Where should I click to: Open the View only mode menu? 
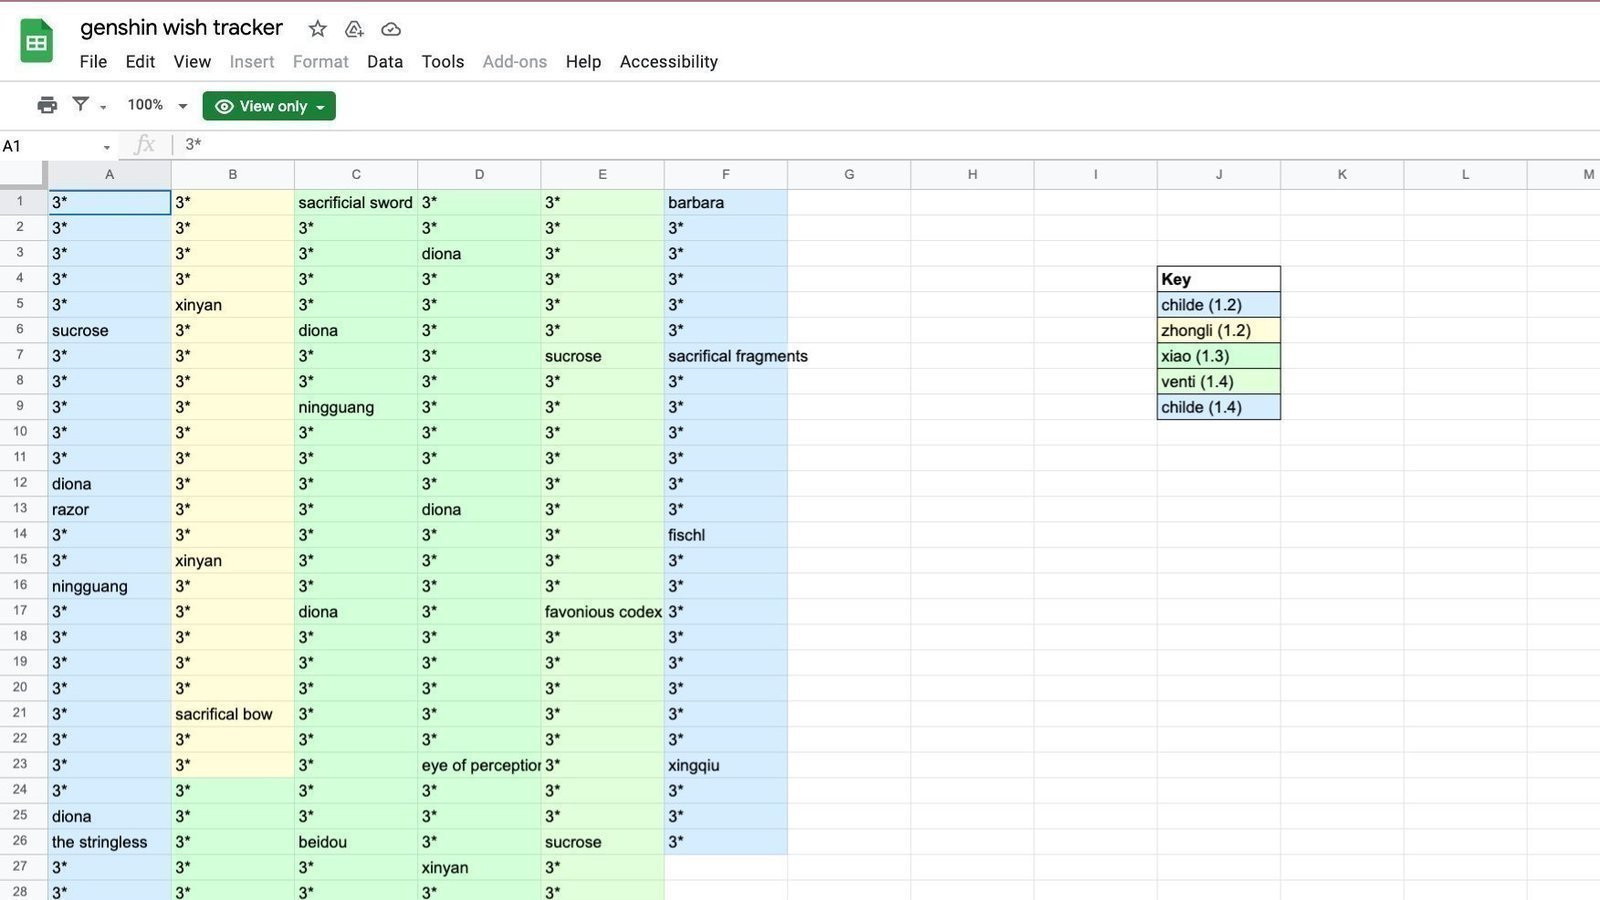(x=269, y=106)
